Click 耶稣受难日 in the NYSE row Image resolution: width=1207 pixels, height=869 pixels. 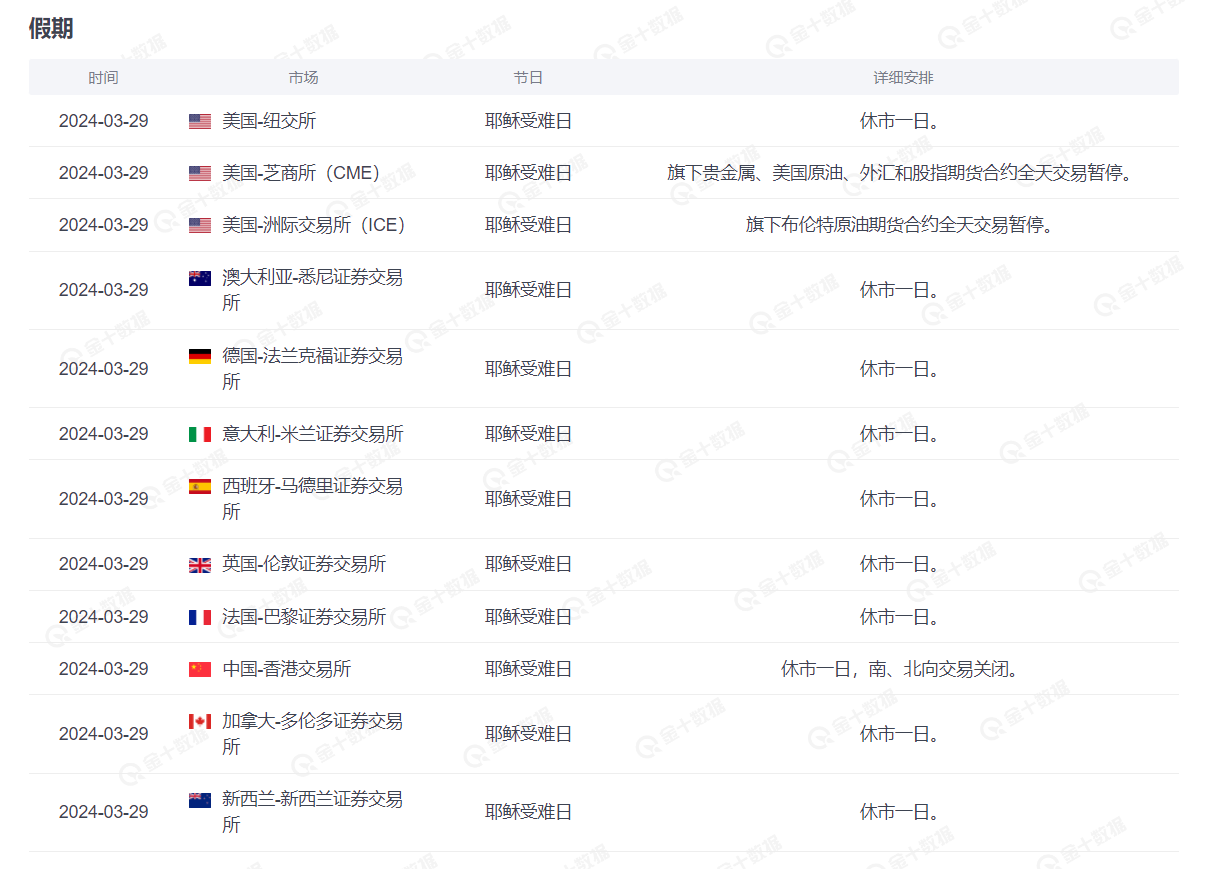(x=529, y=121)
